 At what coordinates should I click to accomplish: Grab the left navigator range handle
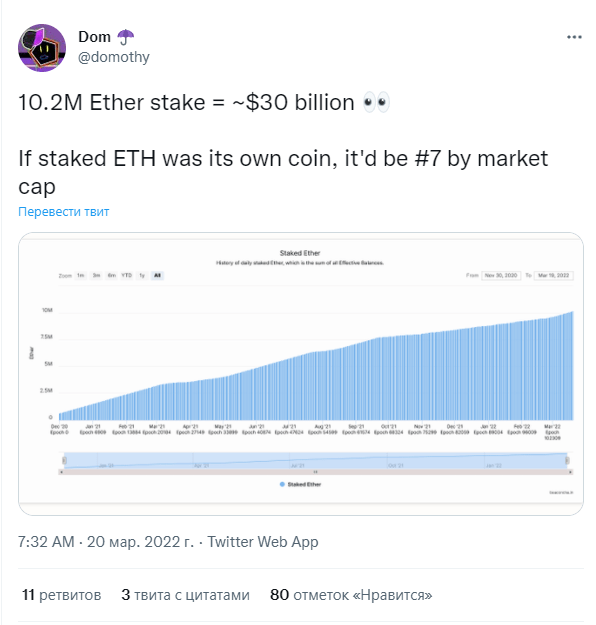pos(64,461)
